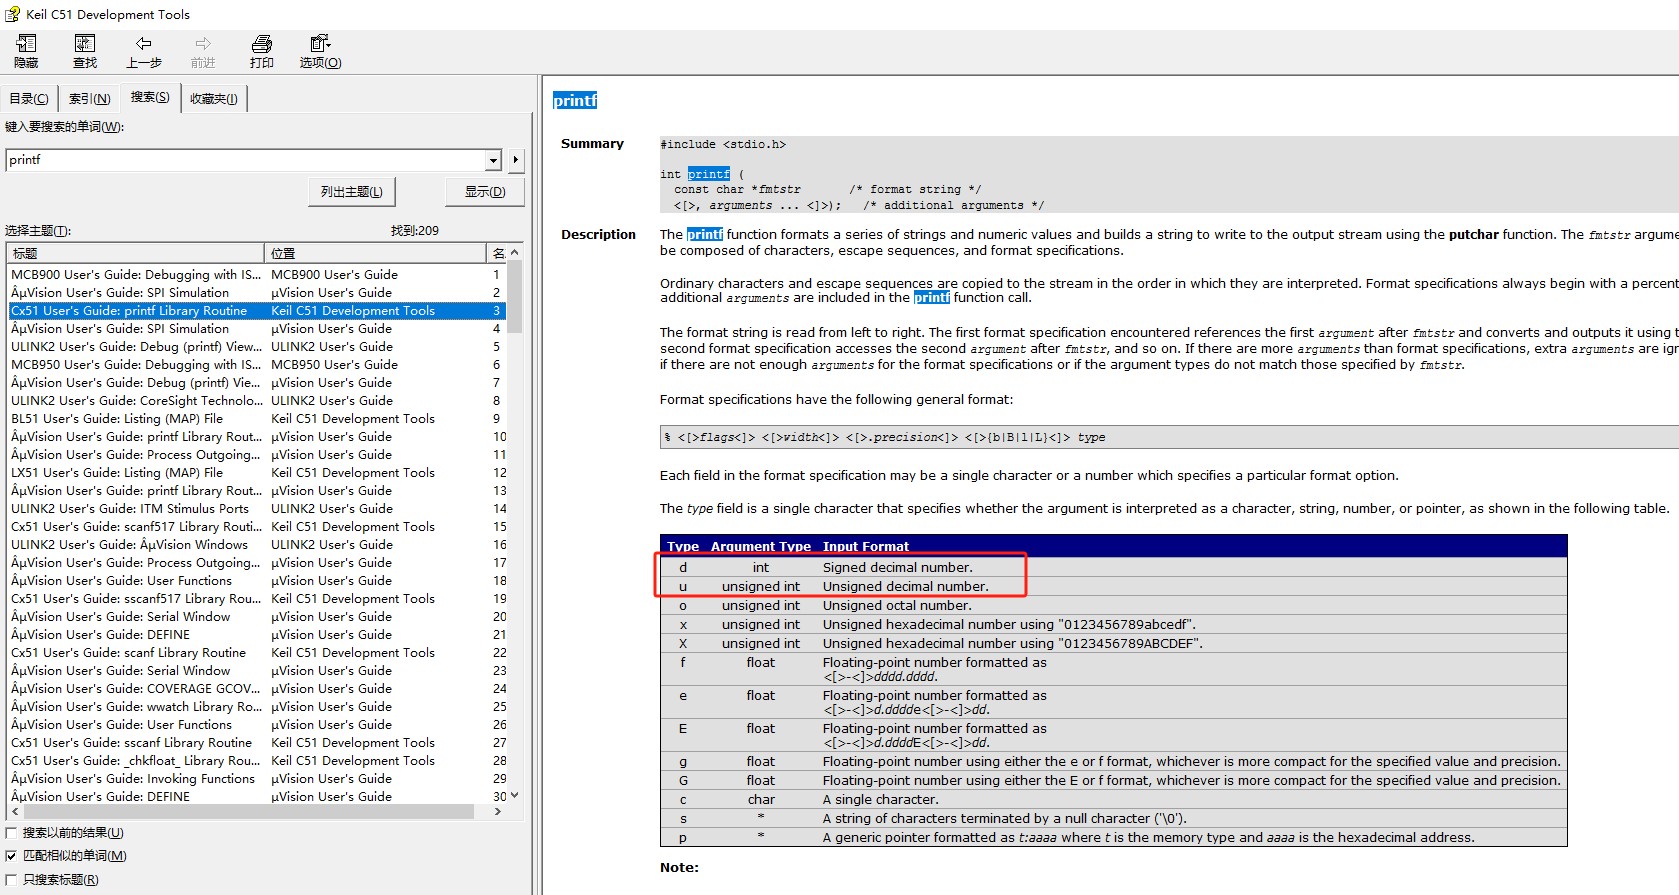Switch to the 目录(C) tab
Image resolution: width=1679 pixels, height=895 pixels.
coord(29,98)
